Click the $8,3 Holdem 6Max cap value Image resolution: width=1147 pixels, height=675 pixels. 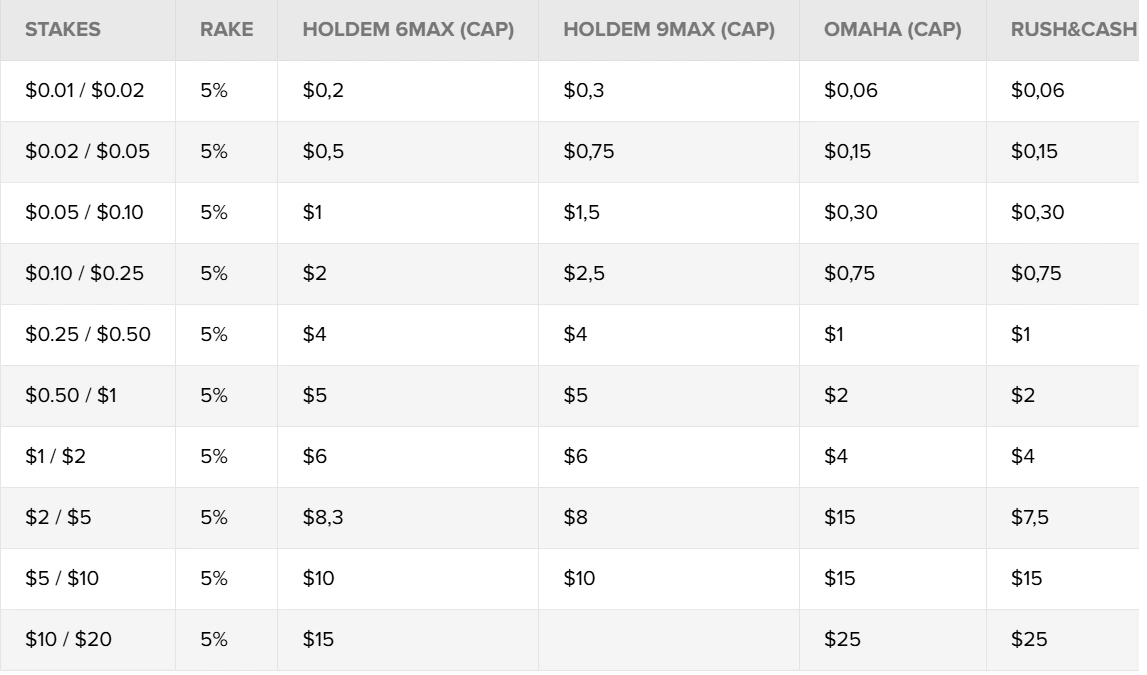(x=323, y=518)
